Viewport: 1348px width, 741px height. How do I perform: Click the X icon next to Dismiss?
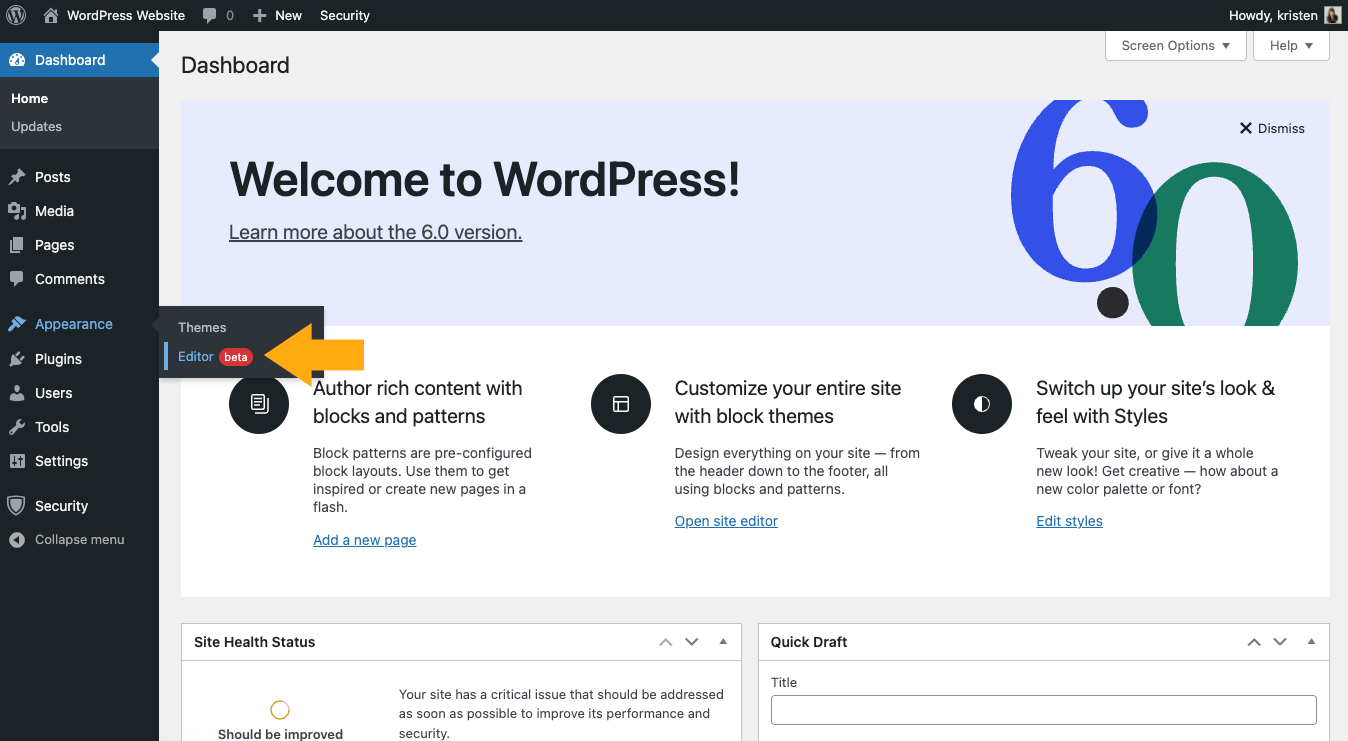[1246, 128]
